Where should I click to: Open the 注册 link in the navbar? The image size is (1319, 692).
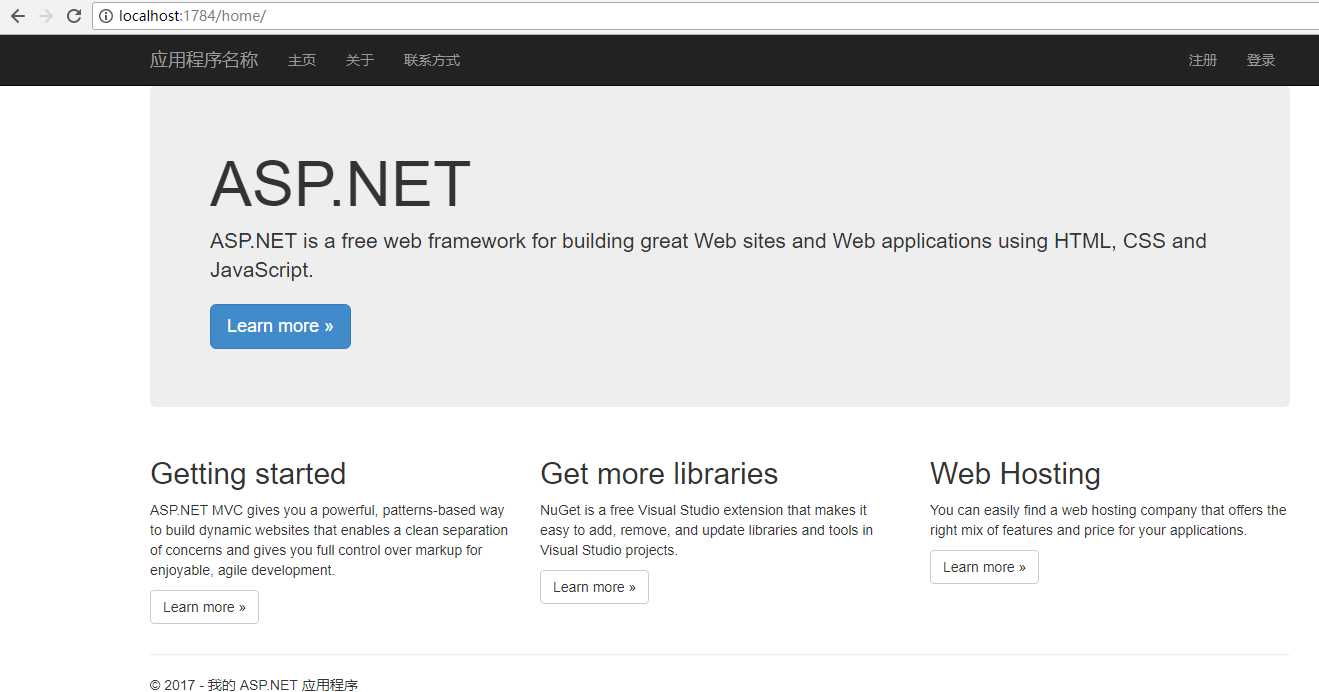[1203, 60]
